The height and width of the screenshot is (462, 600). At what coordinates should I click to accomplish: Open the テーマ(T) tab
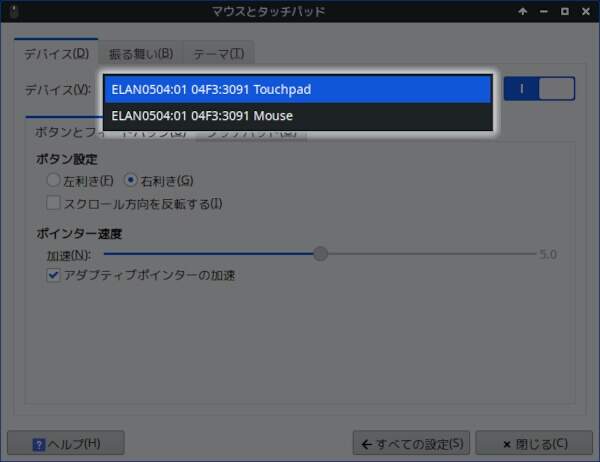coord(218,54)
